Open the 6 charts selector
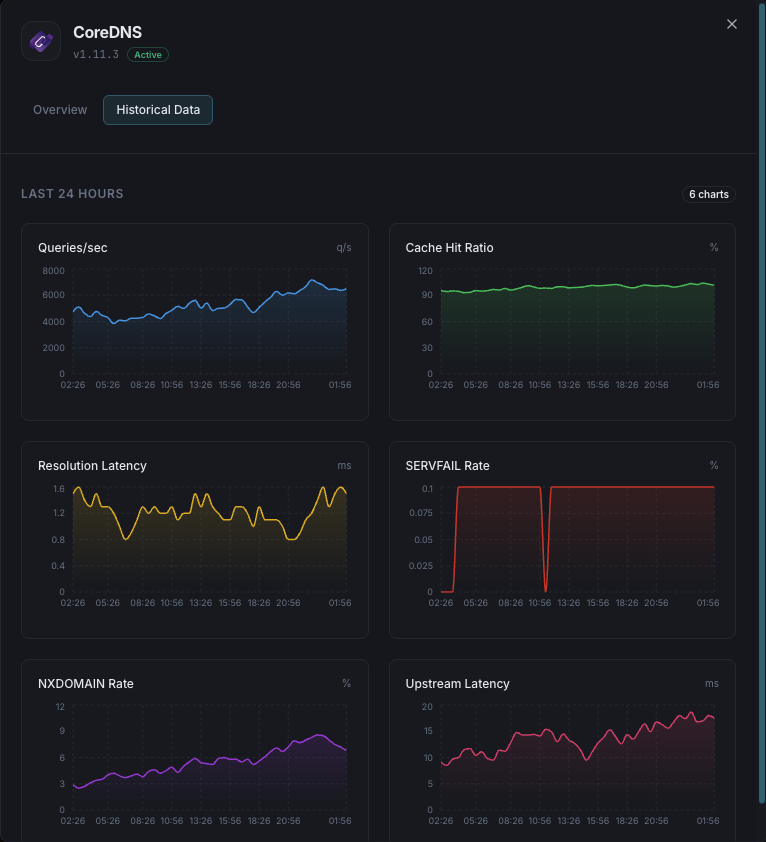The width and height of the screenshot is (766, 842). [x=708, y=194]
